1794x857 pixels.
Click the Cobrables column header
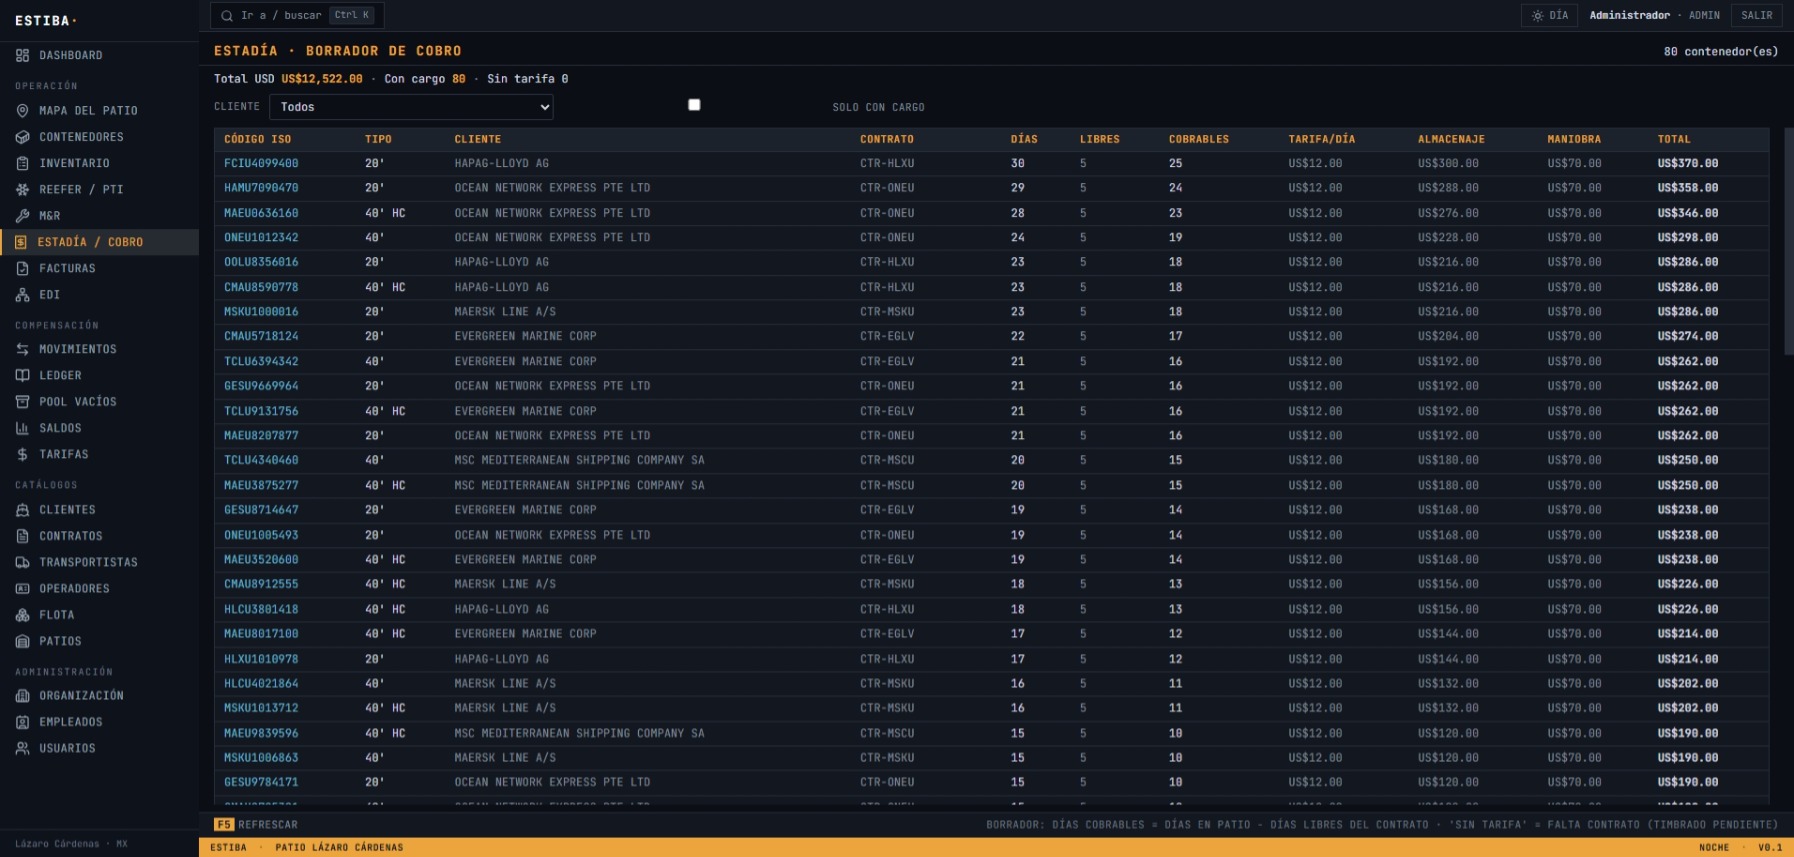point(1199,139)
